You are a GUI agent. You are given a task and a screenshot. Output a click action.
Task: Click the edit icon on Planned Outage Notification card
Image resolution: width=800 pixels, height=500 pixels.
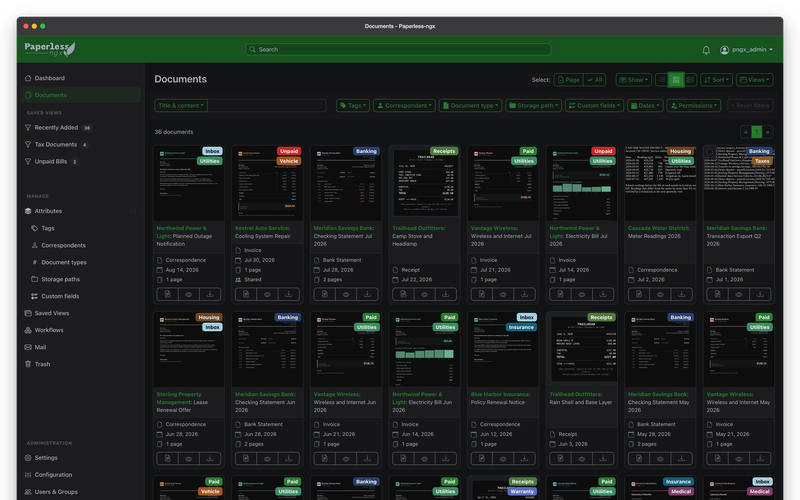tap(167, 294)
